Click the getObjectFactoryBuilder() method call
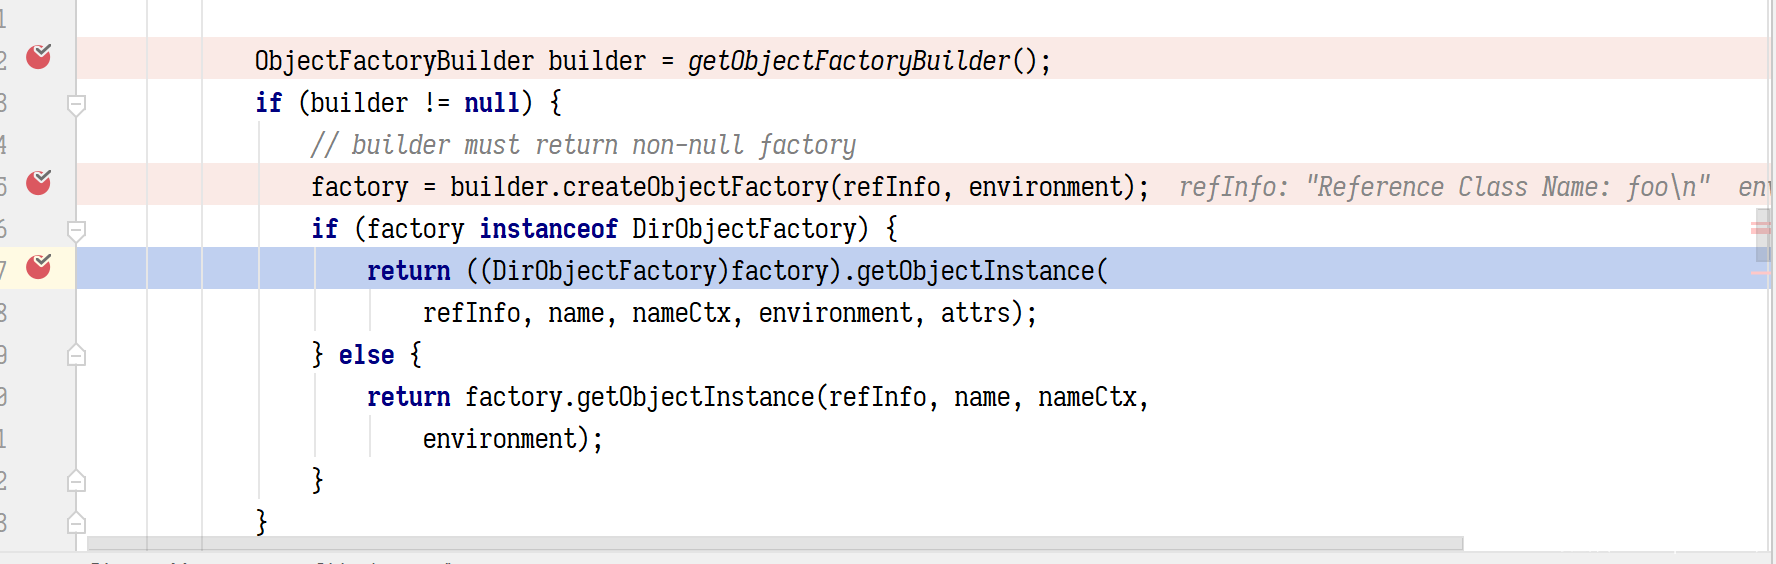The height and width of the screenshot is (564, 1776). coord(849,61)
